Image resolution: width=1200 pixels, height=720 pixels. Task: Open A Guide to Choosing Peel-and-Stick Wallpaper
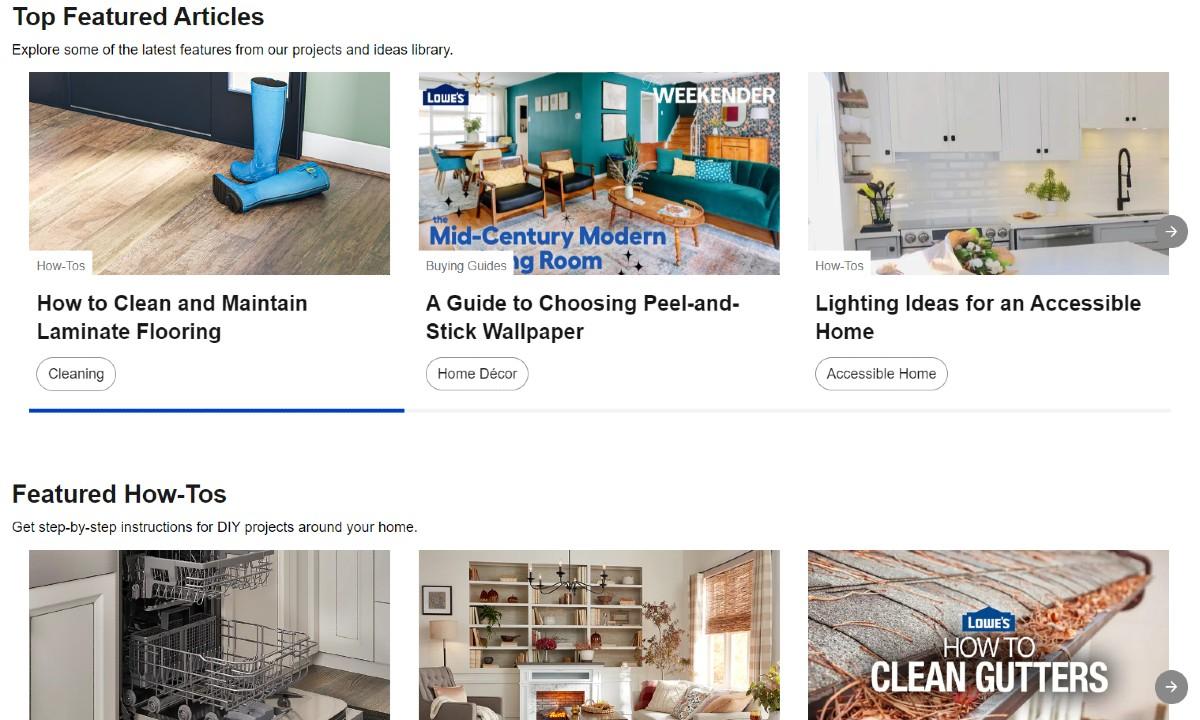point(582,317)
